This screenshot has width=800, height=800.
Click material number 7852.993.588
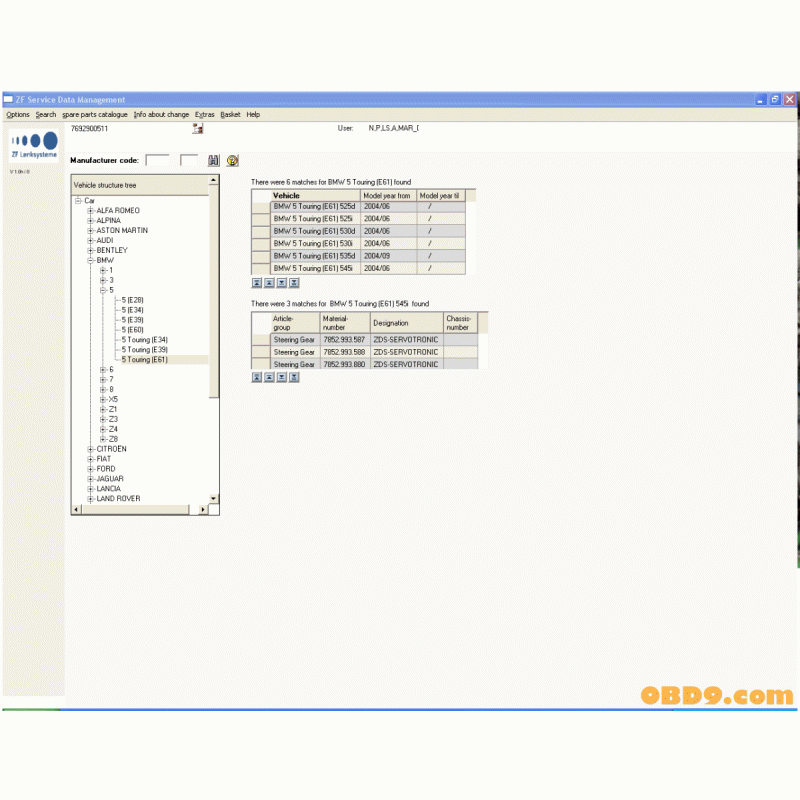tap(344, 352)
